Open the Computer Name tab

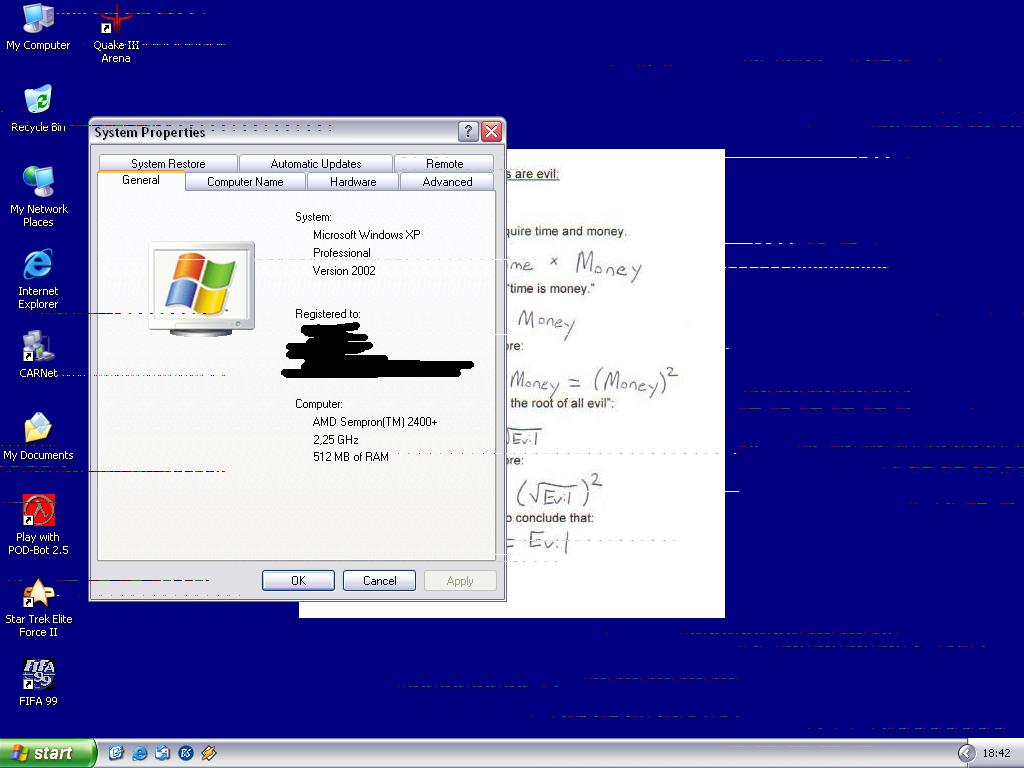245,182
